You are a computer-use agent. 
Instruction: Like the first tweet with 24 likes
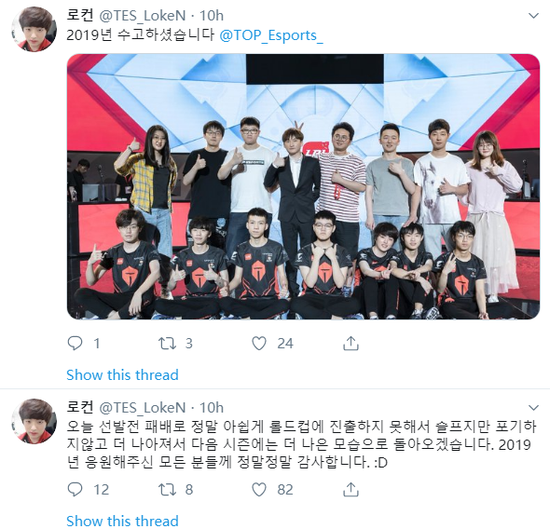pyautogui.click(x=259, y=343)
